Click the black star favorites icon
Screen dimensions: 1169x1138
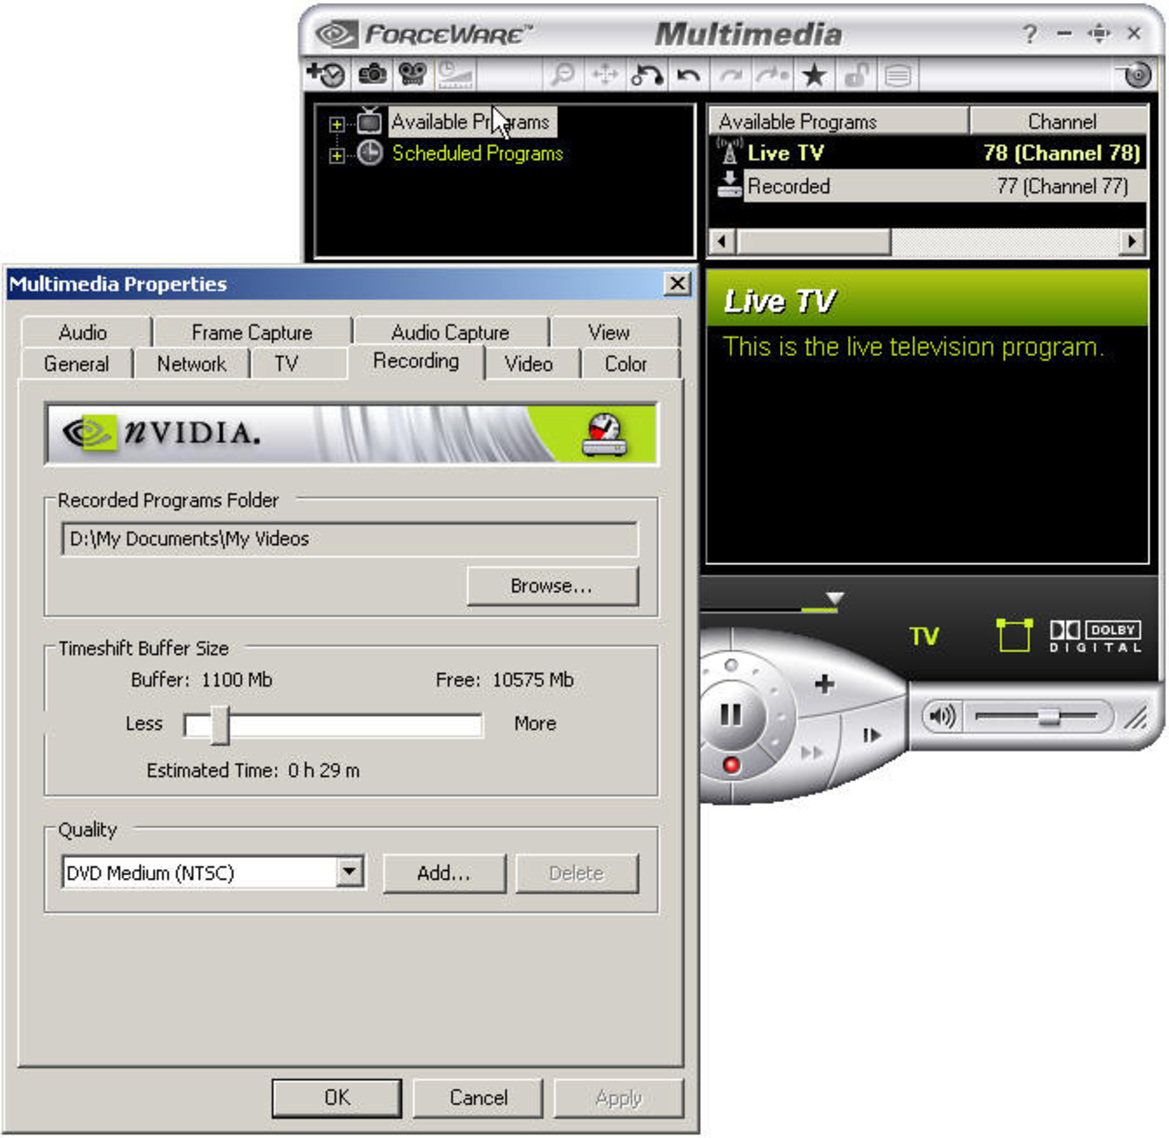coord(814,75)
